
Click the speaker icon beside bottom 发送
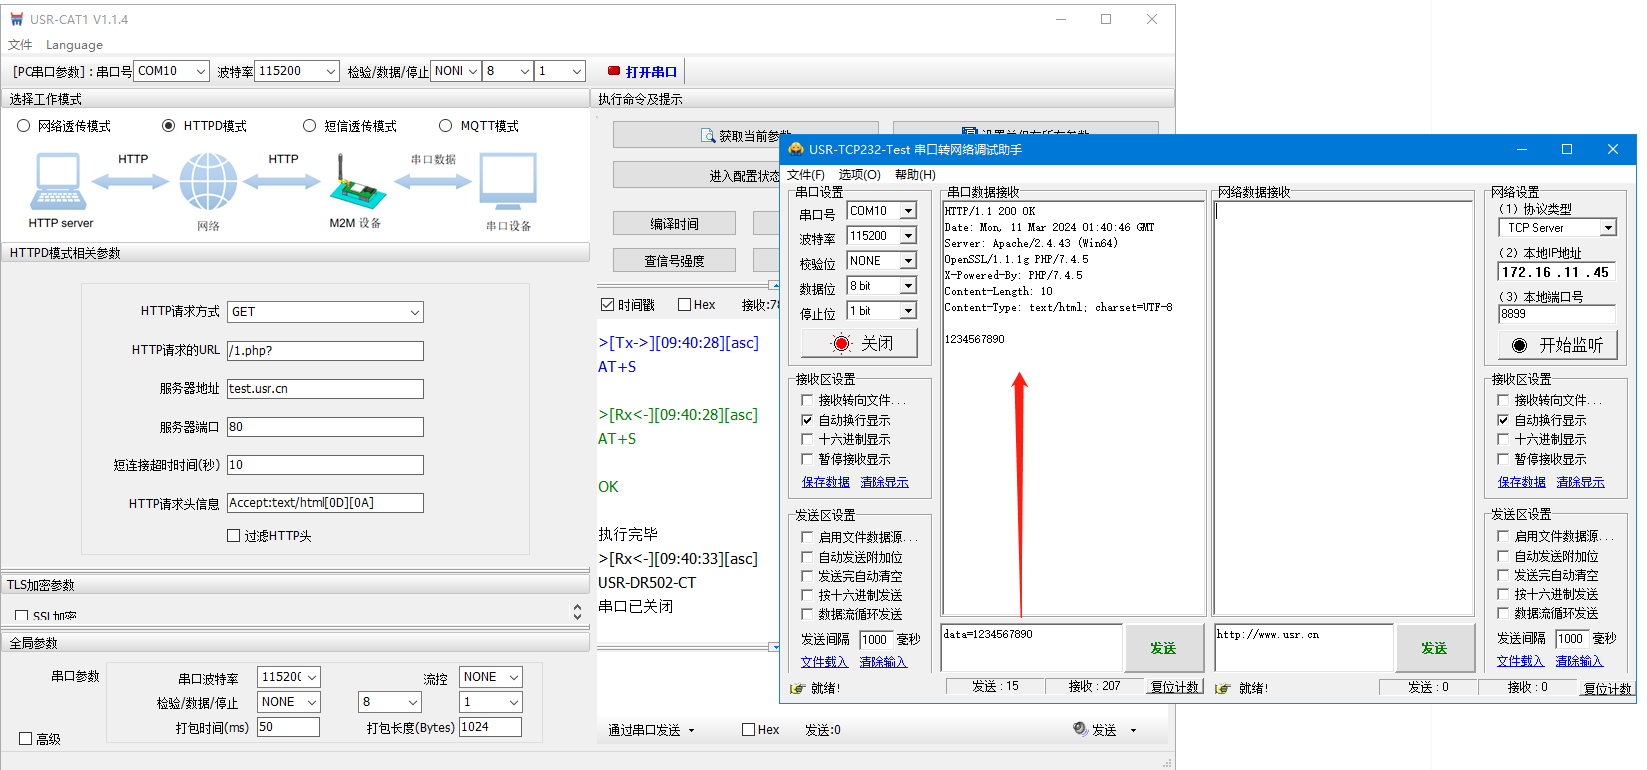(1080, 729)
